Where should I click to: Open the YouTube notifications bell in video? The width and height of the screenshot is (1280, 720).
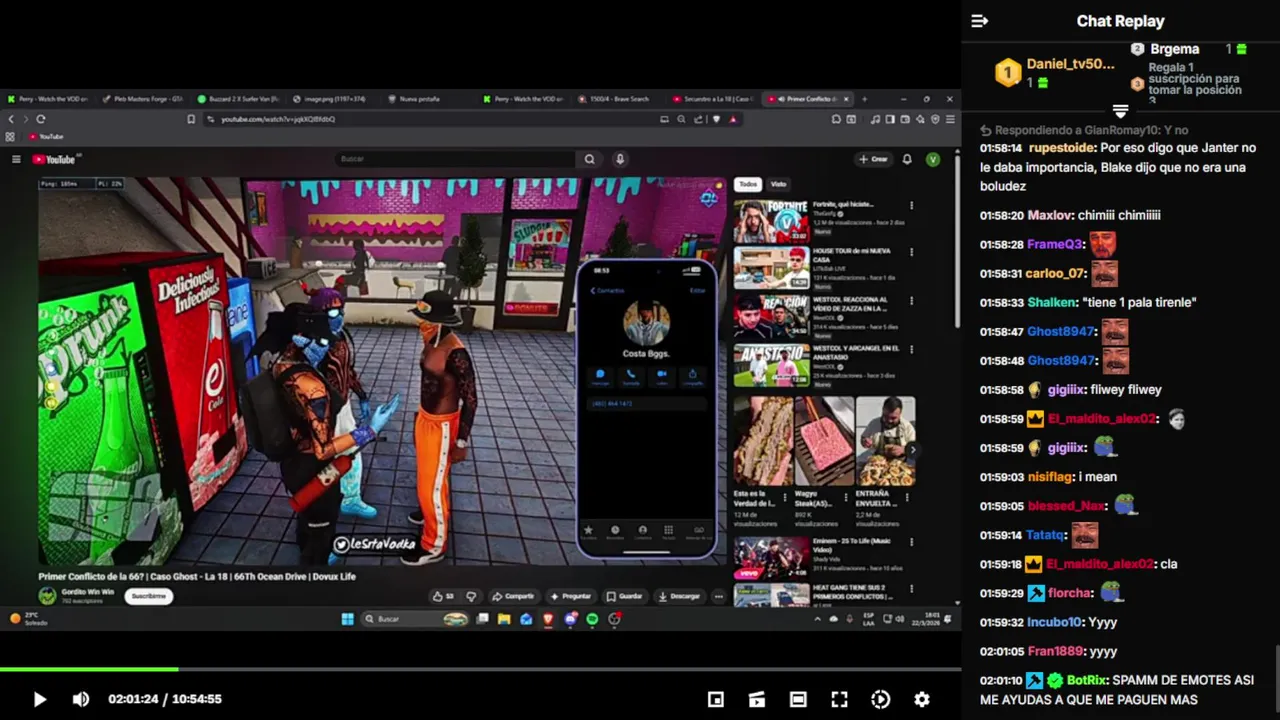click(x=907, y=159)
